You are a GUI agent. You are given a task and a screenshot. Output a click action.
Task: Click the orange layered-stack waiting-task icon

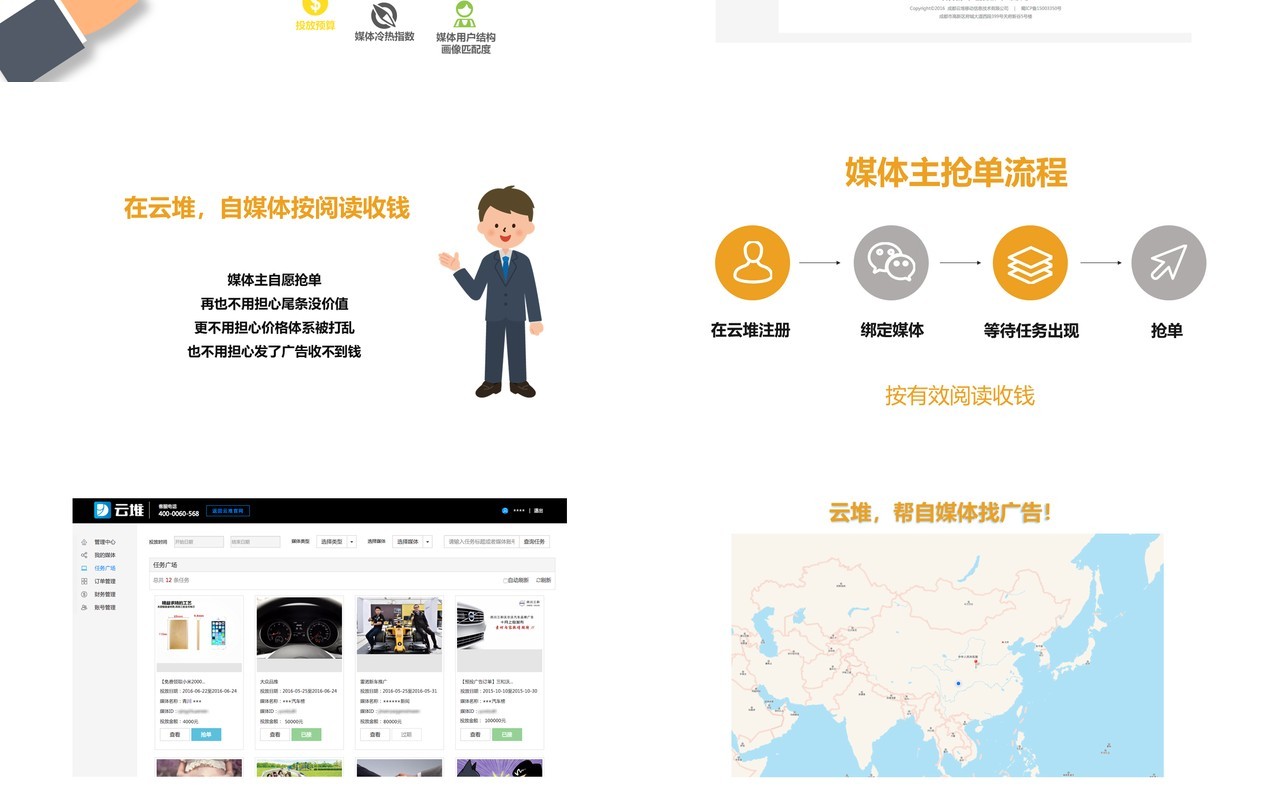[1030, 263]
